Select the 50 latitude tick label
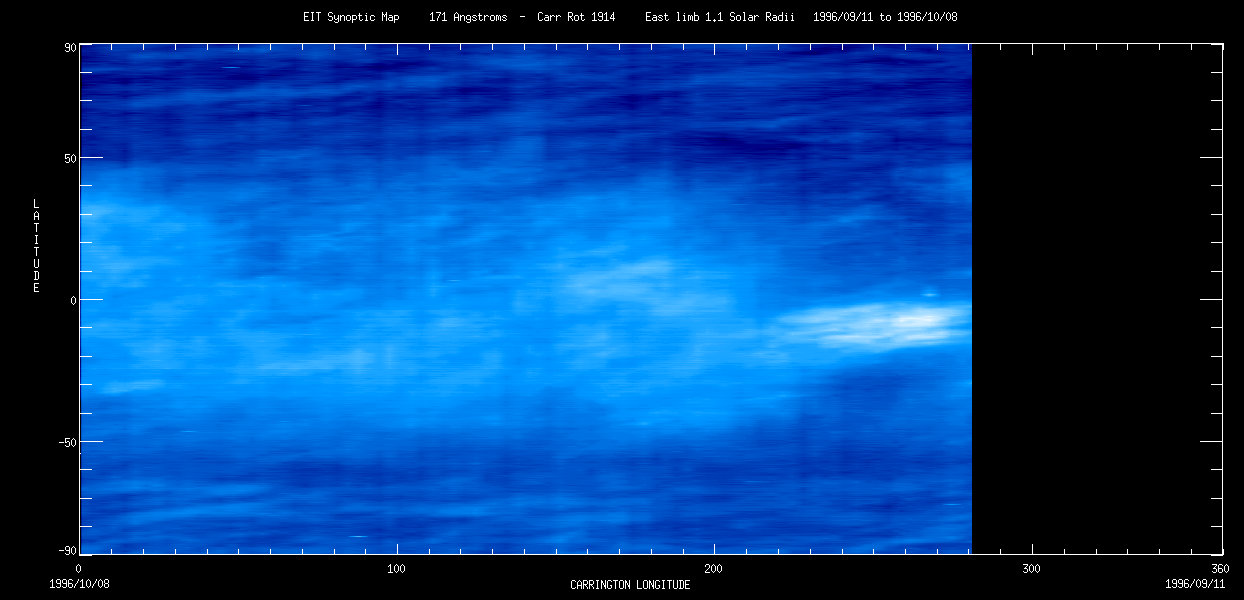Screen dimensions: 1244x600 (x=71, y=158)
